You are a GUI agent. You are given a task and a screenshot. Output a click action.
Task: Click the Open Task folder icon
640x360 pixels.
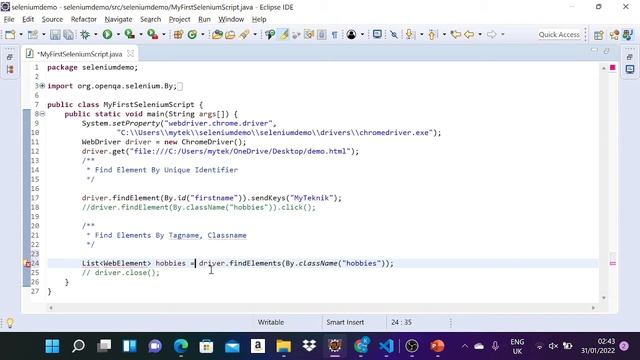point(230,35)
